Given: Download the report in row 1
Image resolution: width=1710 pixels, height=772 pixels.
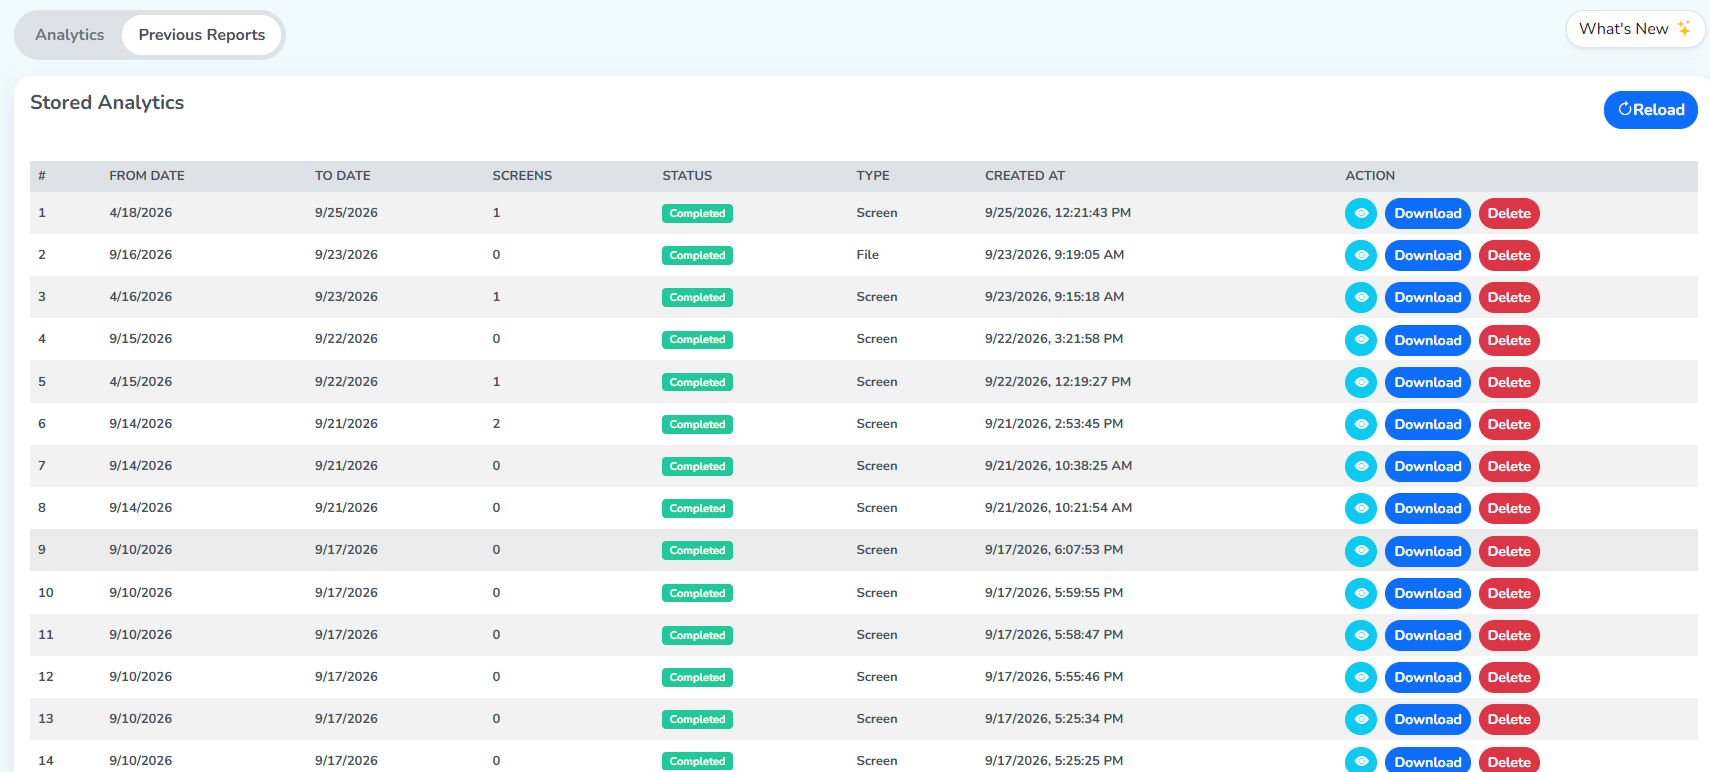Looking at the screenshot, I should point(1428,213).
